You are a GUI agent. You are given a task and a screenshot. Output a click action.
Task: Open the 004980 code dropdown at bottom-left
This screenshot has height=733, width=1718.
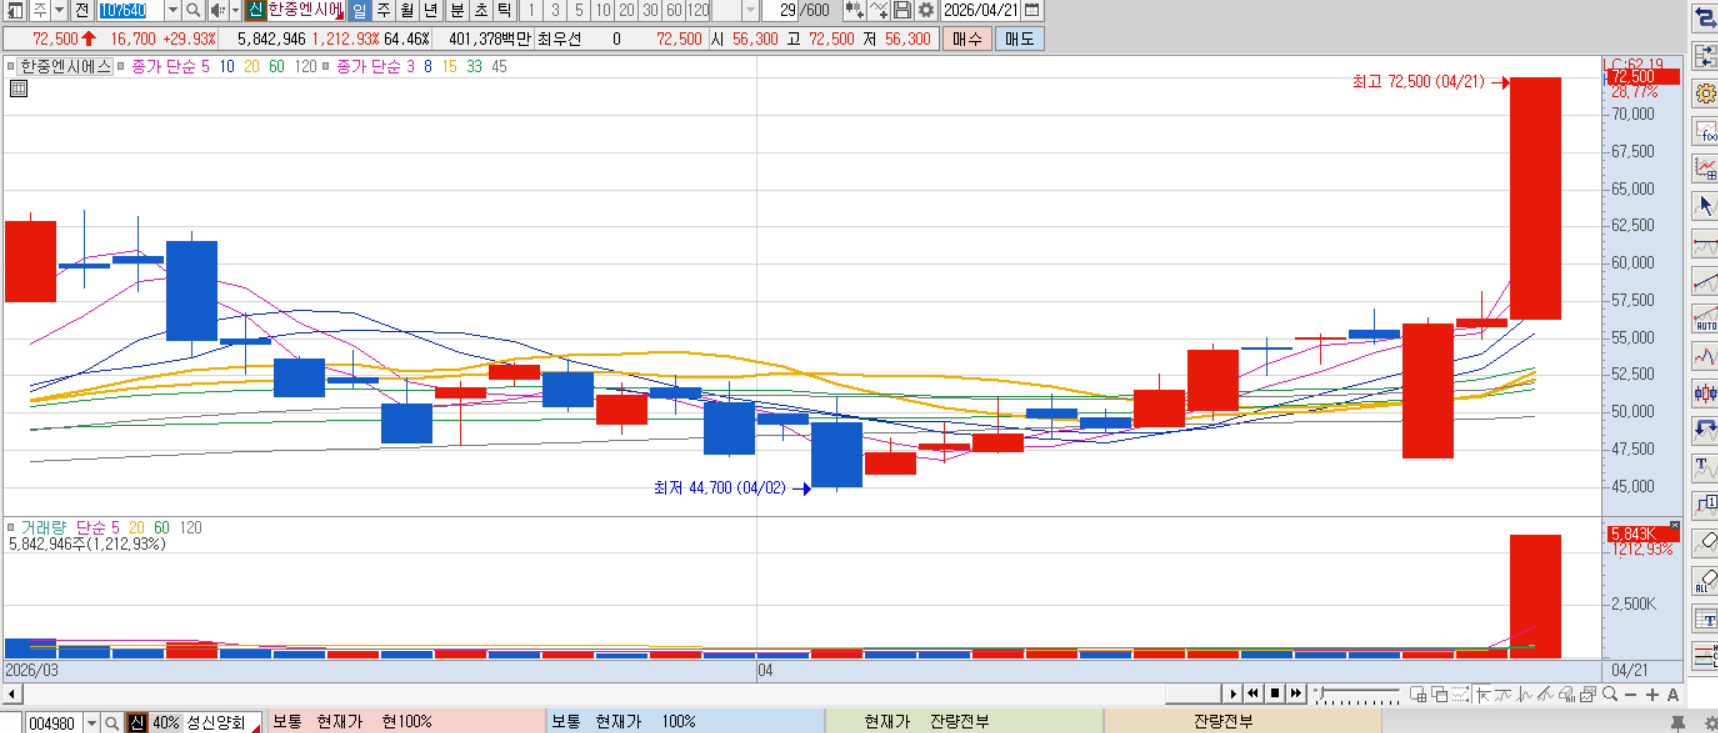[x=91, y=723]
